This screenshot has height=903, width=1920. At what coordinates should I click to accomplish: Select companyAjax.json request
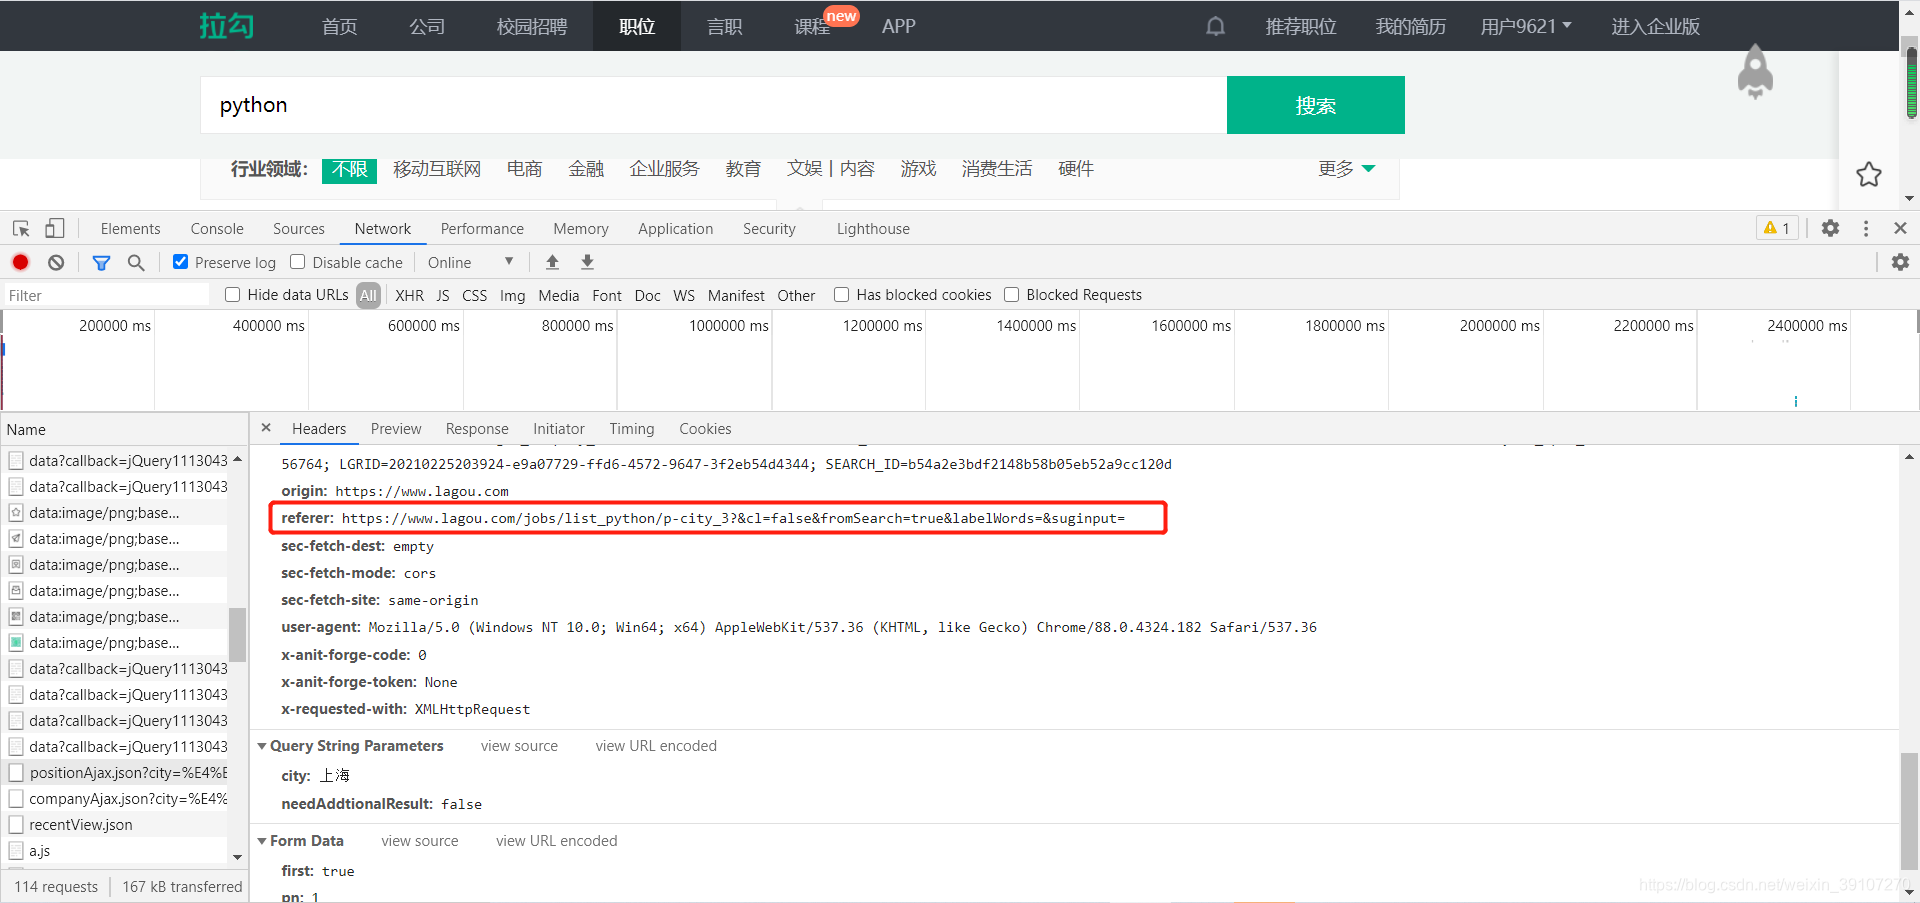[114, 798]
